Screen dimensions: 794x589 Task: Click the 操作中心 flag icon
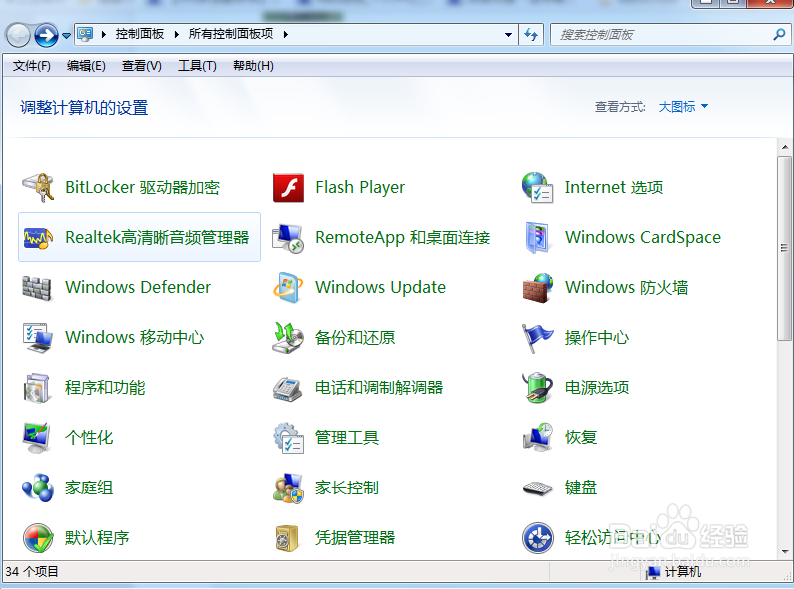[537, 338]
